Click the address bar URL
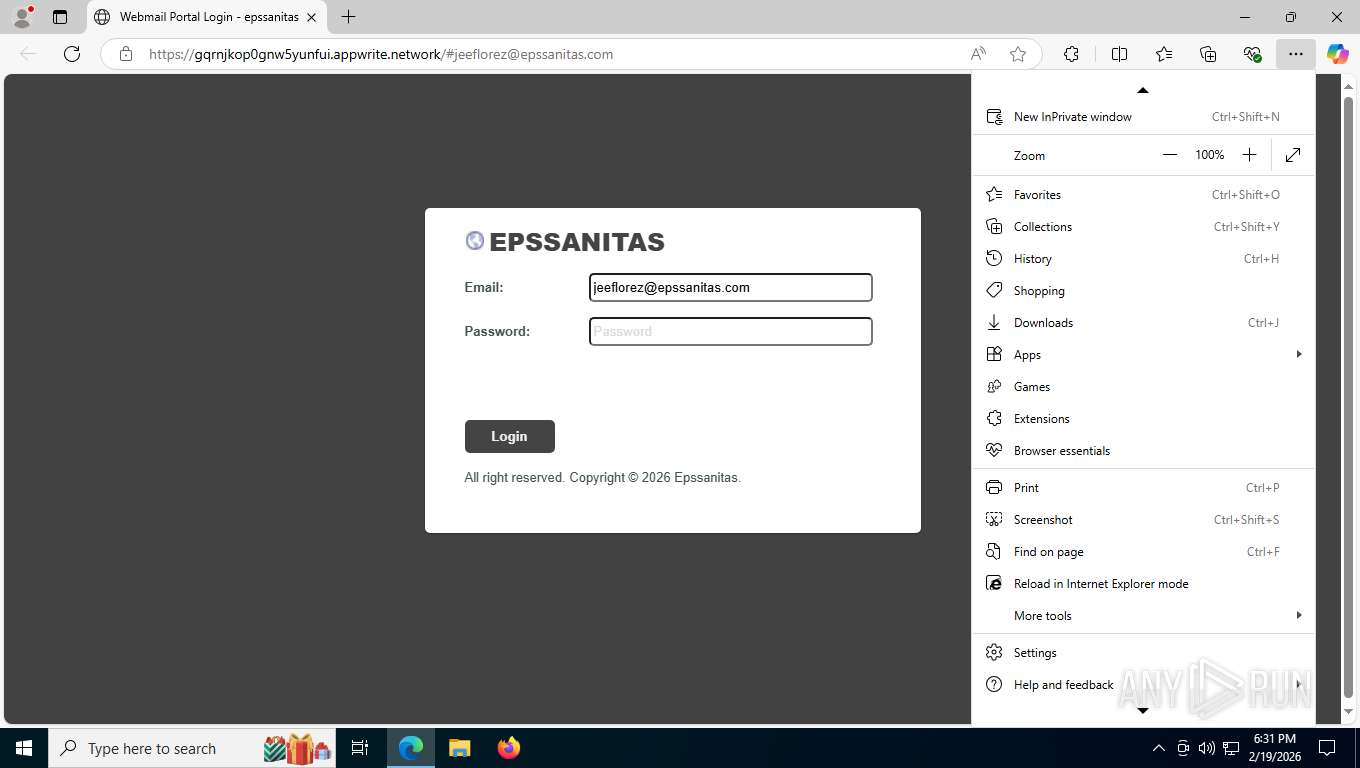1360x768 pixels. click(x=381, y=54)
